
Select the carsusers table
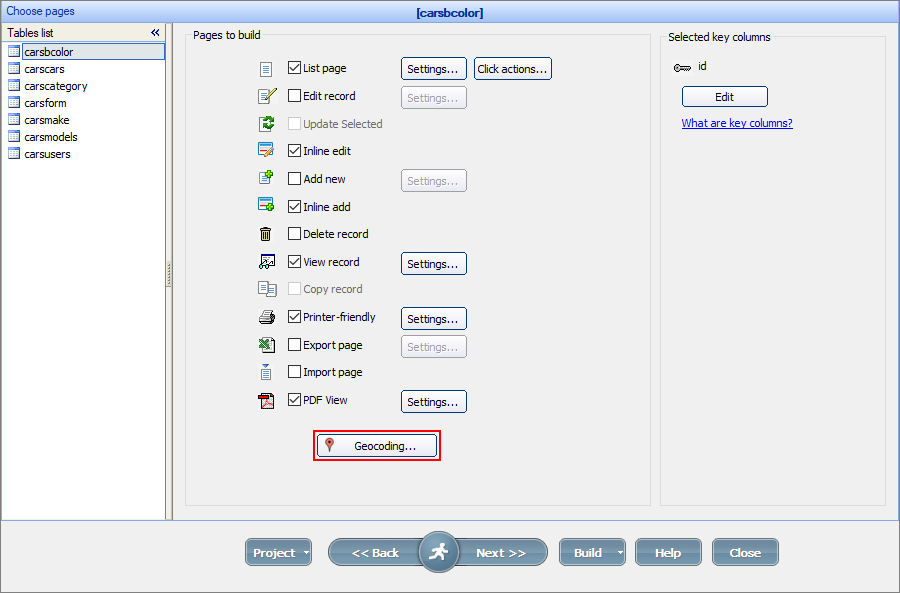(47, 154)
